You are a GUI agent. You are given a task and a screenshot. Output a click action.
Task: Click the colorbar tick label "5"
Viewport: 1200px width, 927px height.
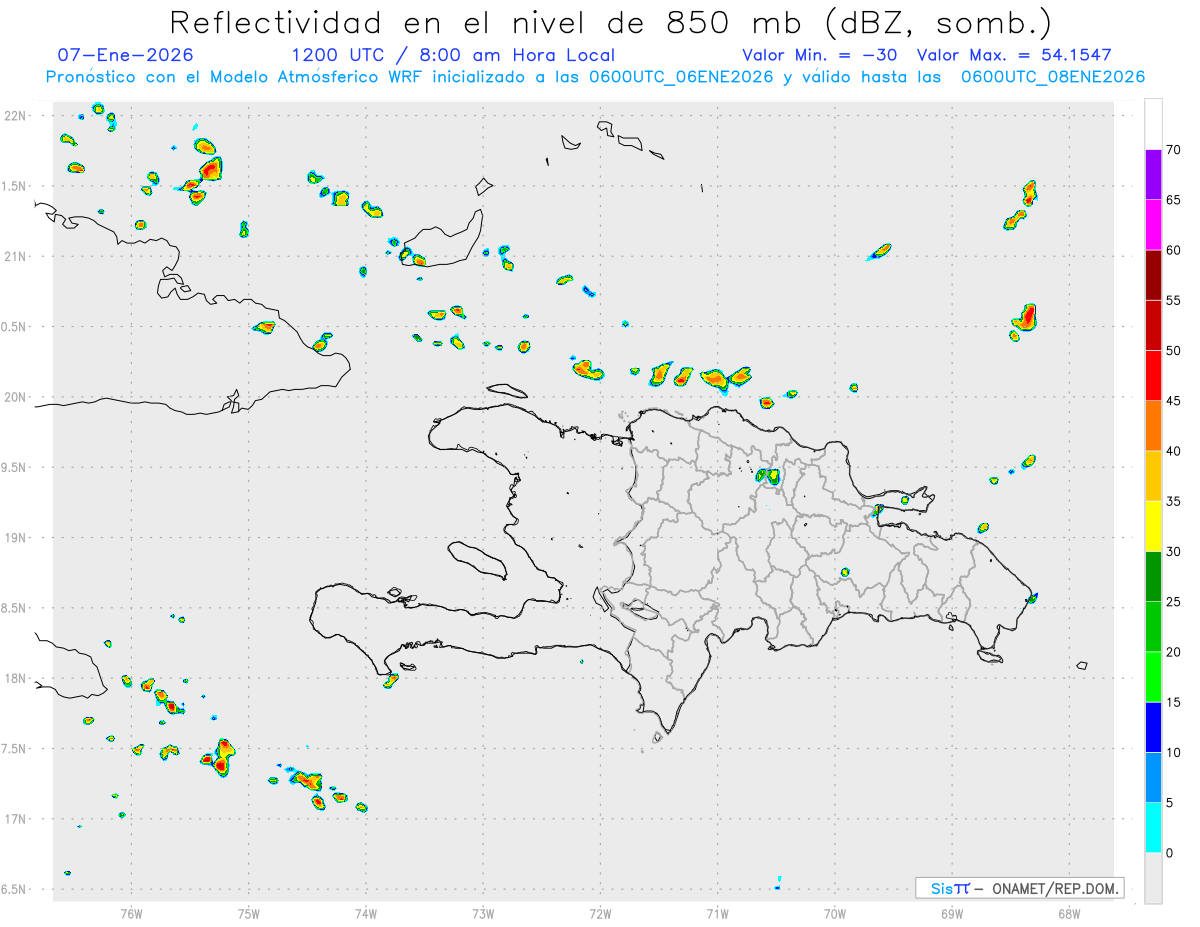click(1170, 803)
